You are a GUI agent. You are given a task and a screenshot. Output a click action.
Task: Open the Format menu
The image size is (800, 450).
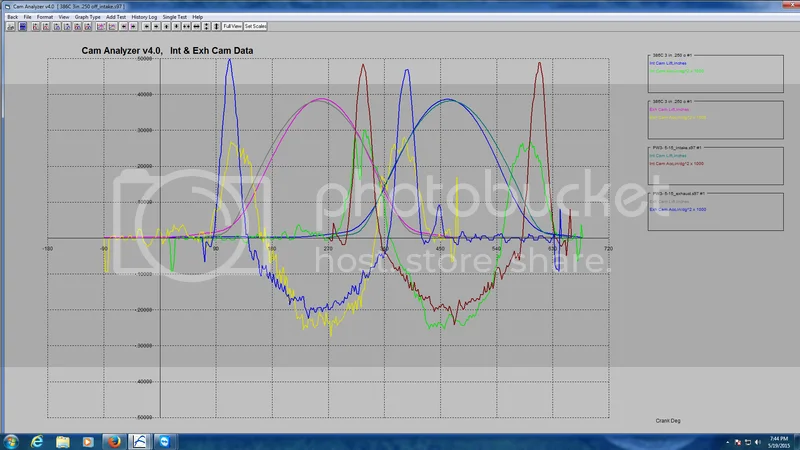coord(45,17)
